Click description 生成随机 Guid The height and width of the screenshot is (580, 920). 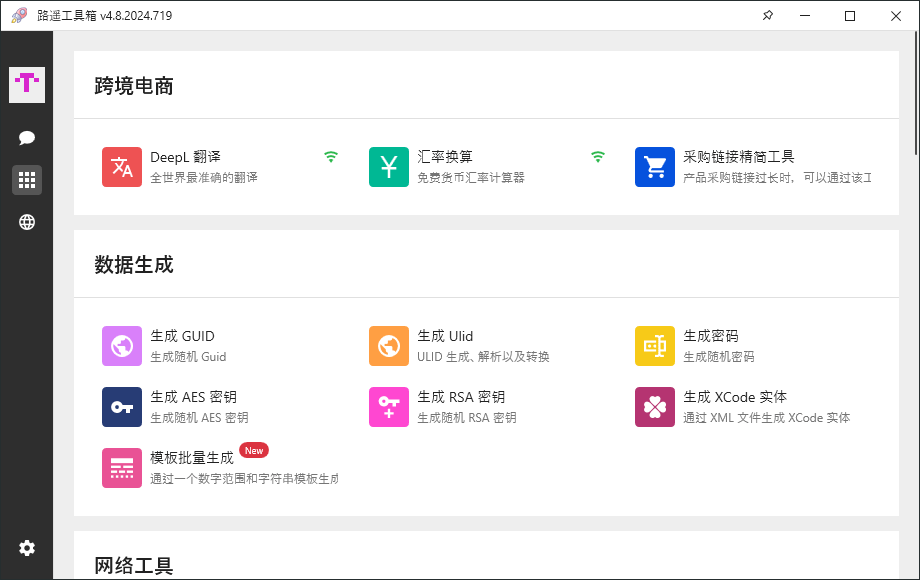(x=188, y=357)
